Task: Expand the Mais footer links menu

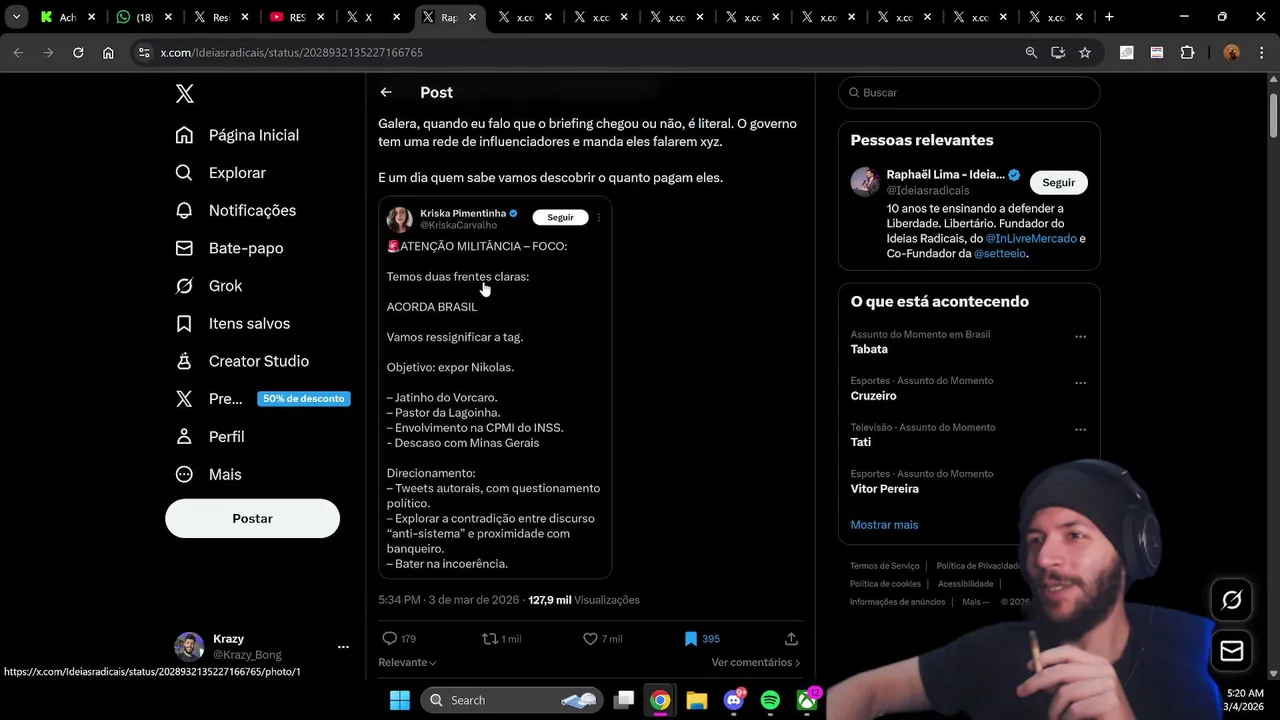Action: (975, 602)
